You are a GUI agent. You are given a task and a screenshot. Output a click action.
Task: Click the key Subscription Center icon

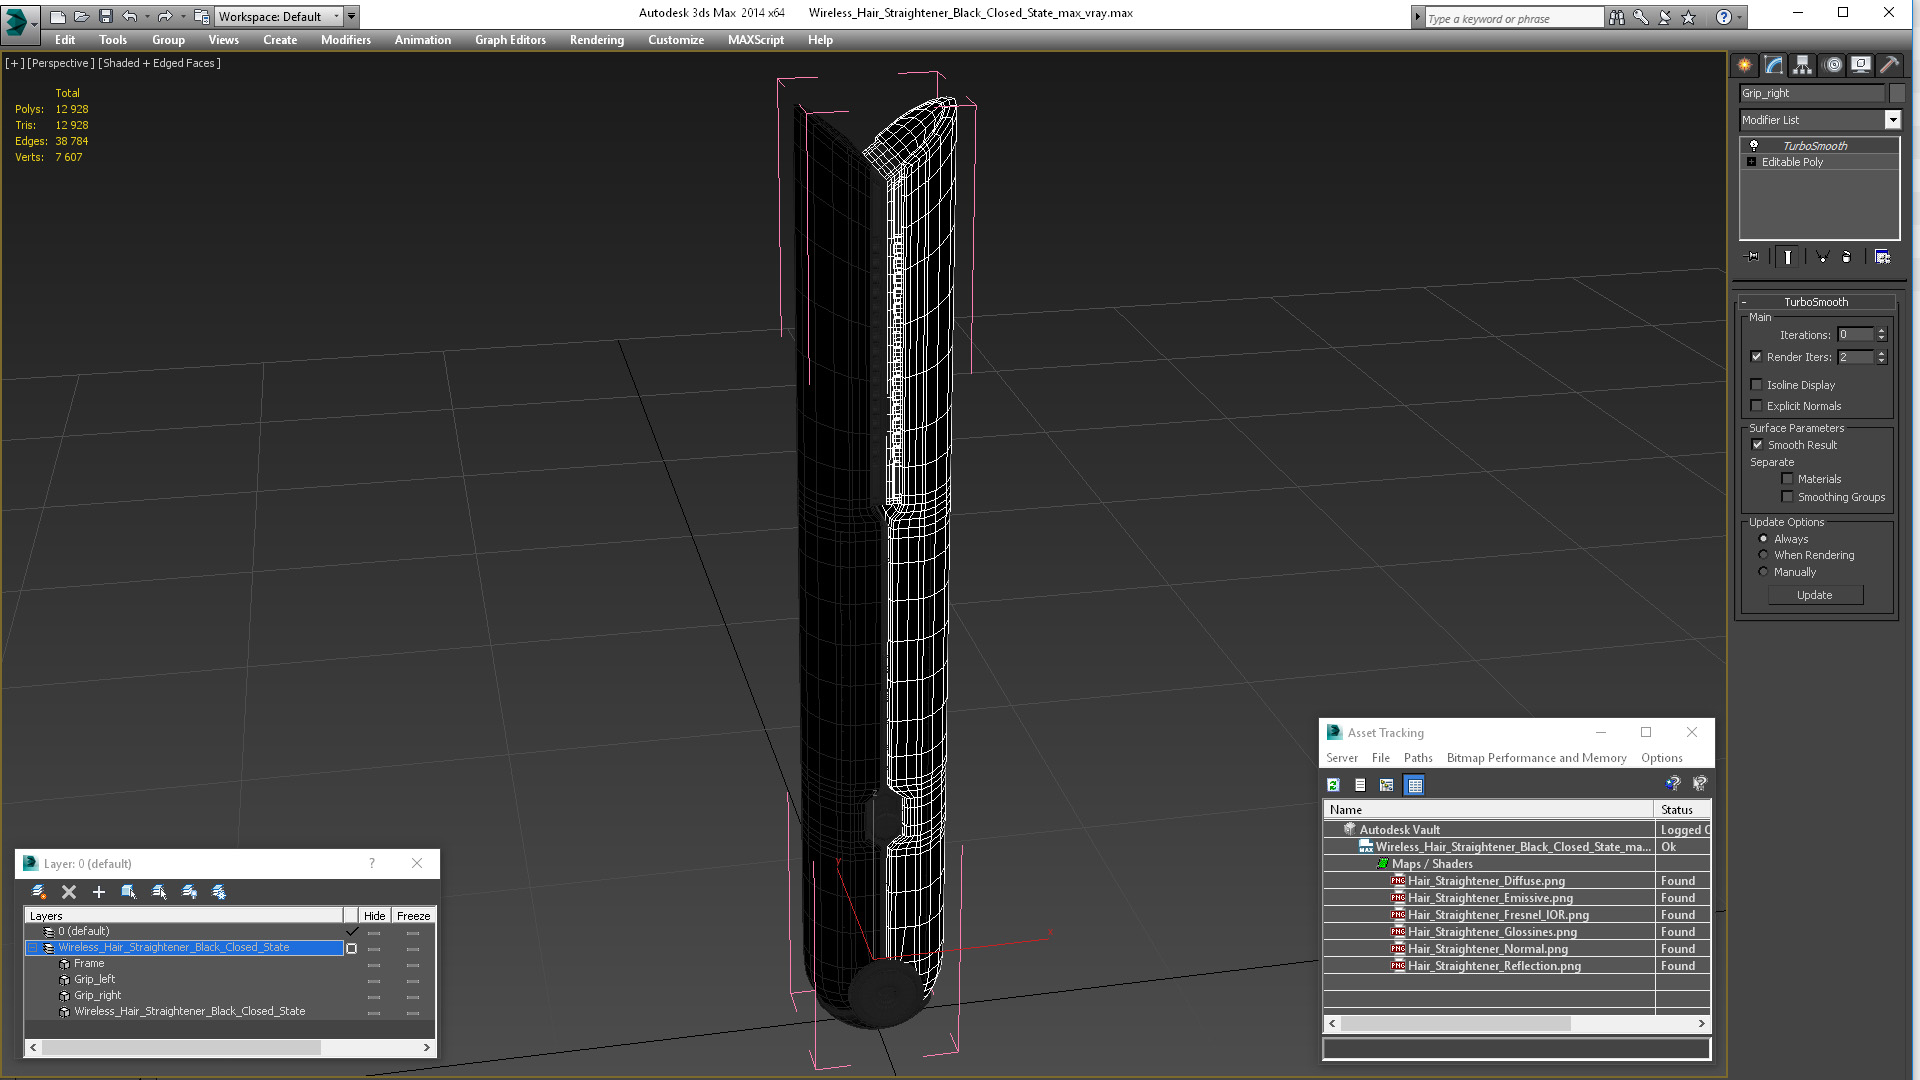(1641, 17)
